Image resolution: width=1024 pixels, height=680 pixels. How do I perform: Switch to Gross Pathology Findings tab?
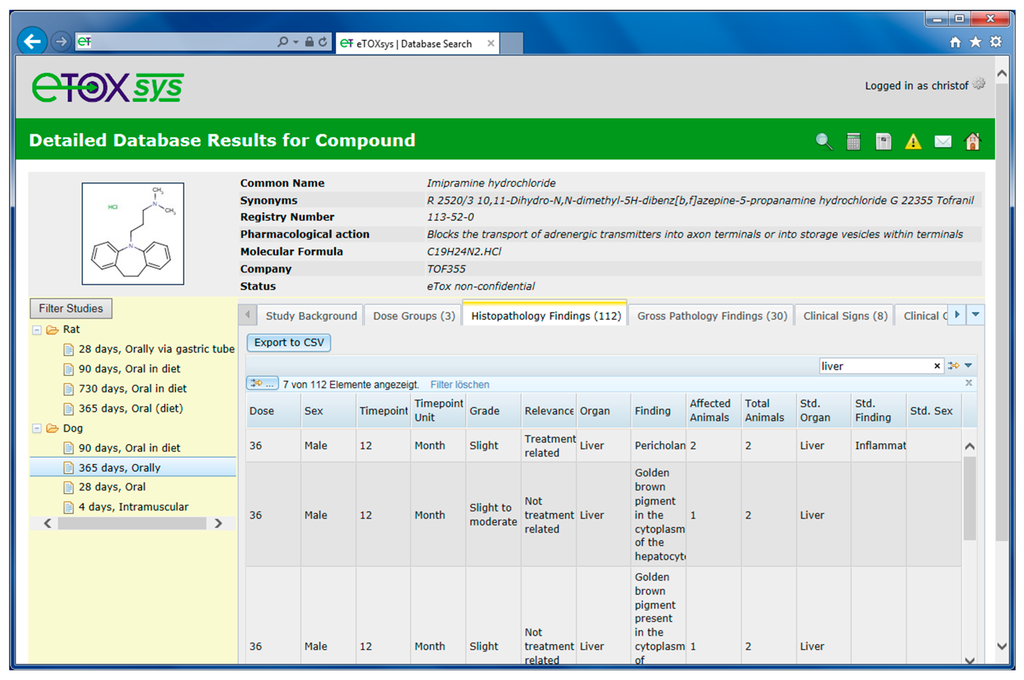pyautogui.click(x=711, y=316)
